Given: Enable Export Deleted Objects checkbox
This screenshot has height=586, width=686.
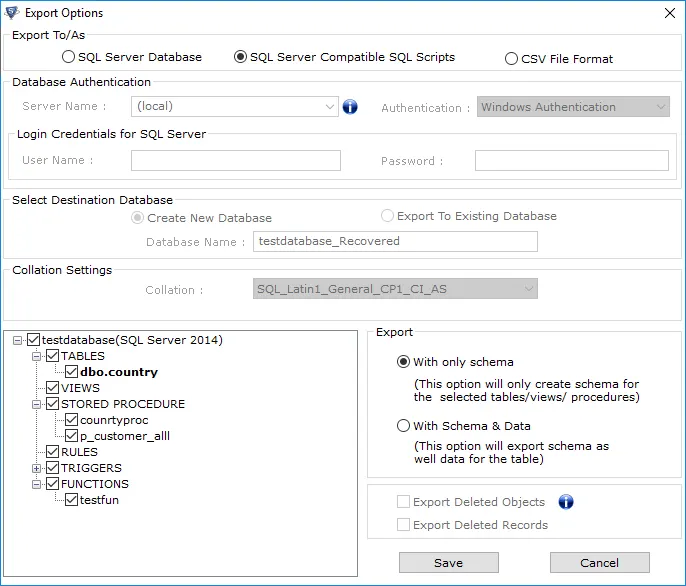Looking at the screenshot, I should coord(403,502).
